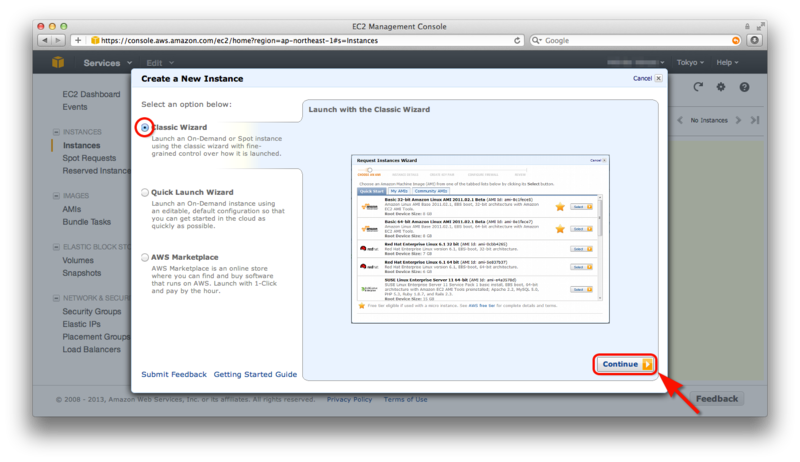The width and height of the screenshot is (800, 462).
Task: Open Snapshots in the sidebar
Action: tap(82, 273)
